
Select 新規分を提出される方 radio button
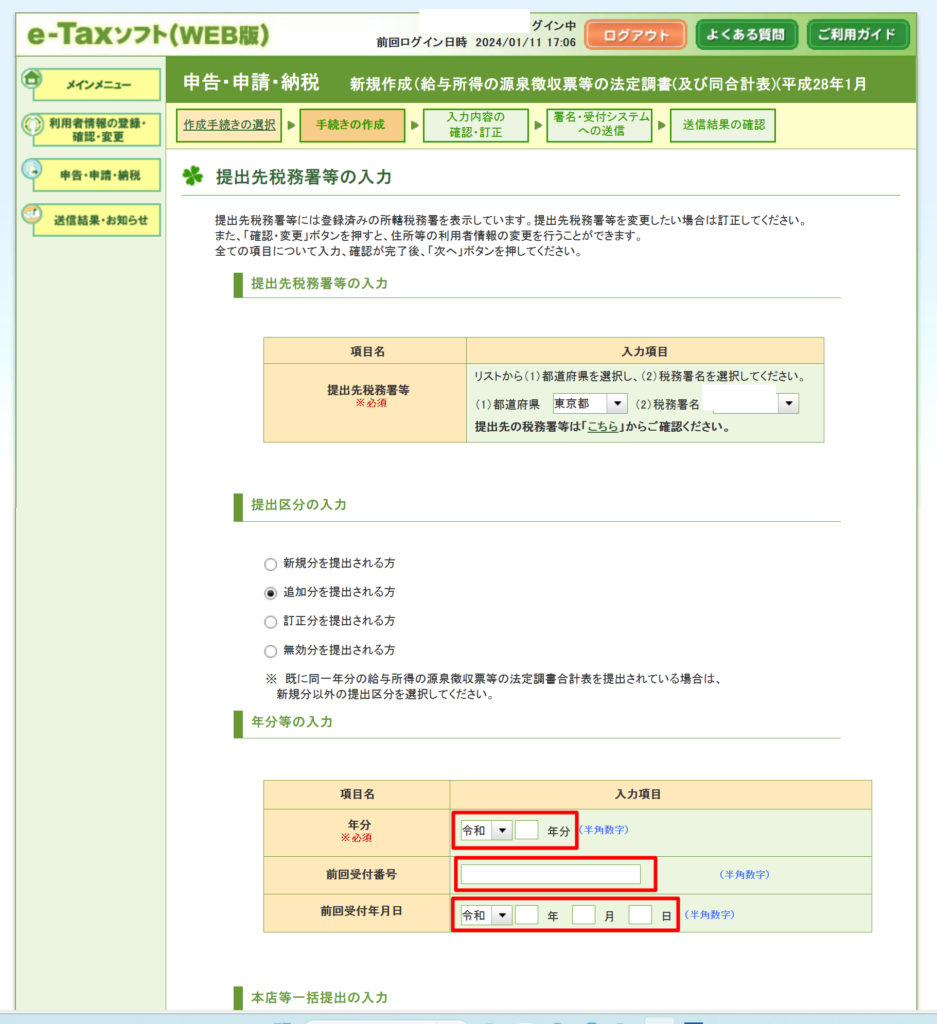270,563
